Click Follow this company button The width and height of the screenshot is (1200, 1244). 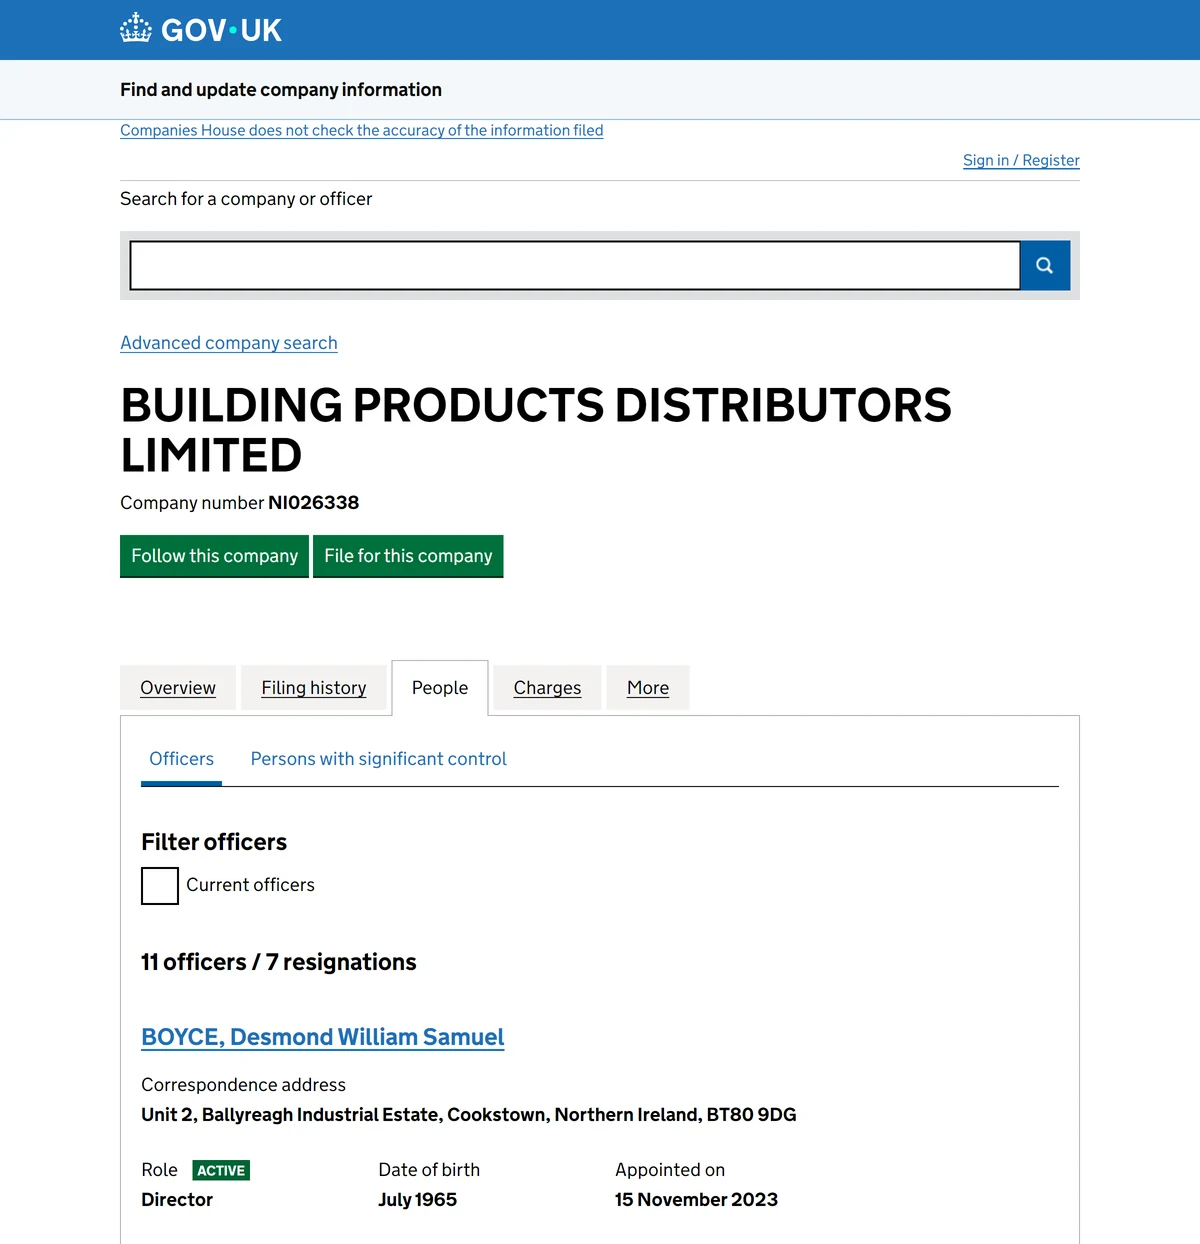coord(214,556)
